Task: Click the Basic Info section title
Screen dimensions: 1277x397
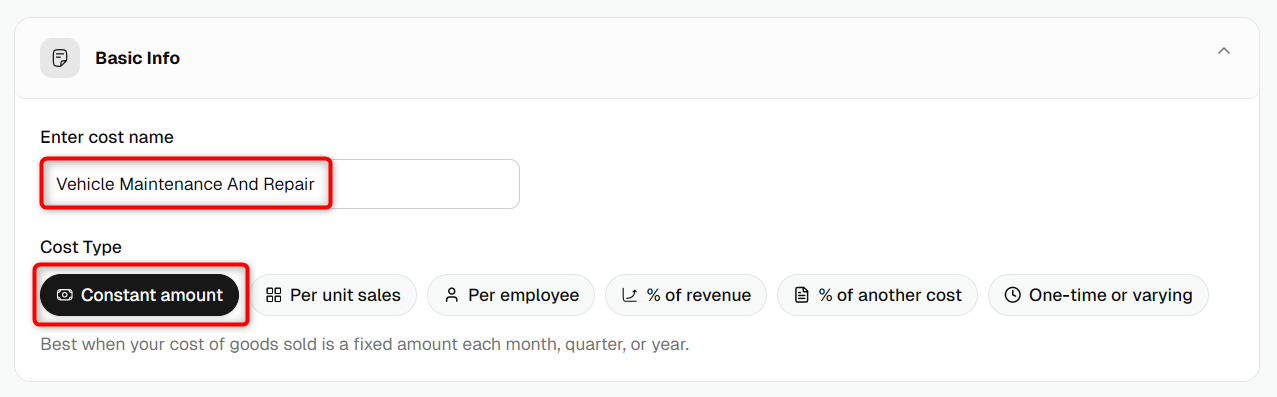Action: click(x=138, y=58)
